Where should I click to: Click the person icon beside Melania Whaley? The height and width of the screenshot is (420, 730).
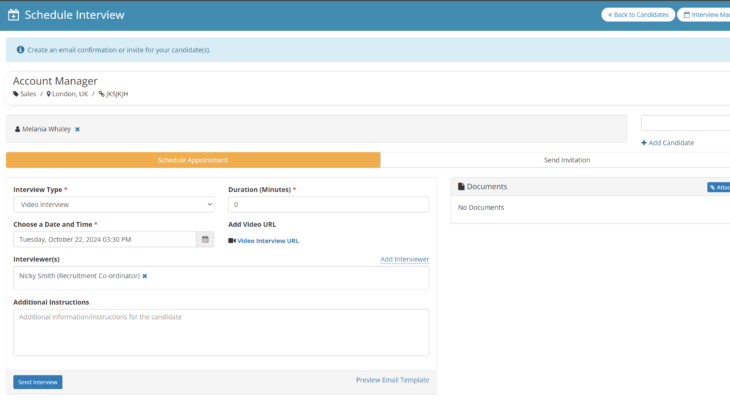pyautogui.click(x=17, y=129)
